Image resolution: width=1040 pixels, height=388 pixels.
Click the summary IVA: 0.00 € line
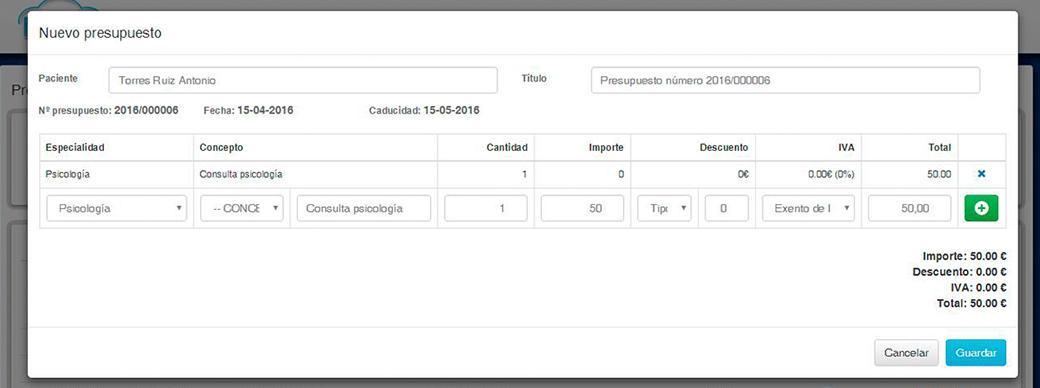coord(979,287)
